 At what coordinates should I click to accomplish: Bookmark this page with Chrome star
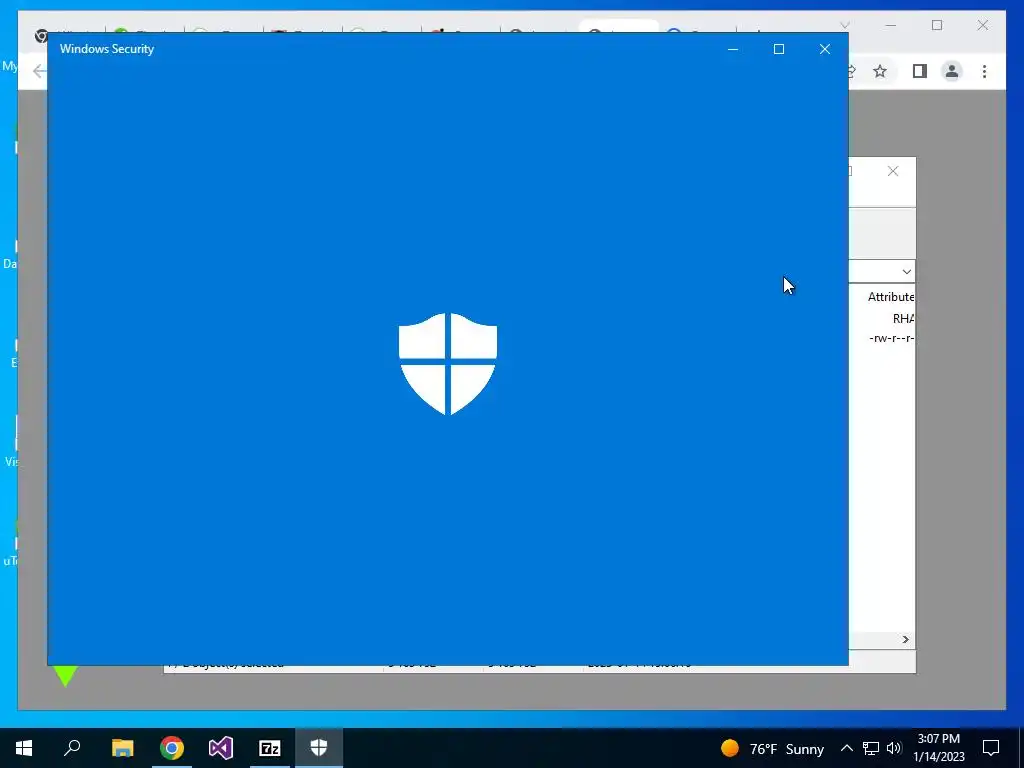point(880,71)
